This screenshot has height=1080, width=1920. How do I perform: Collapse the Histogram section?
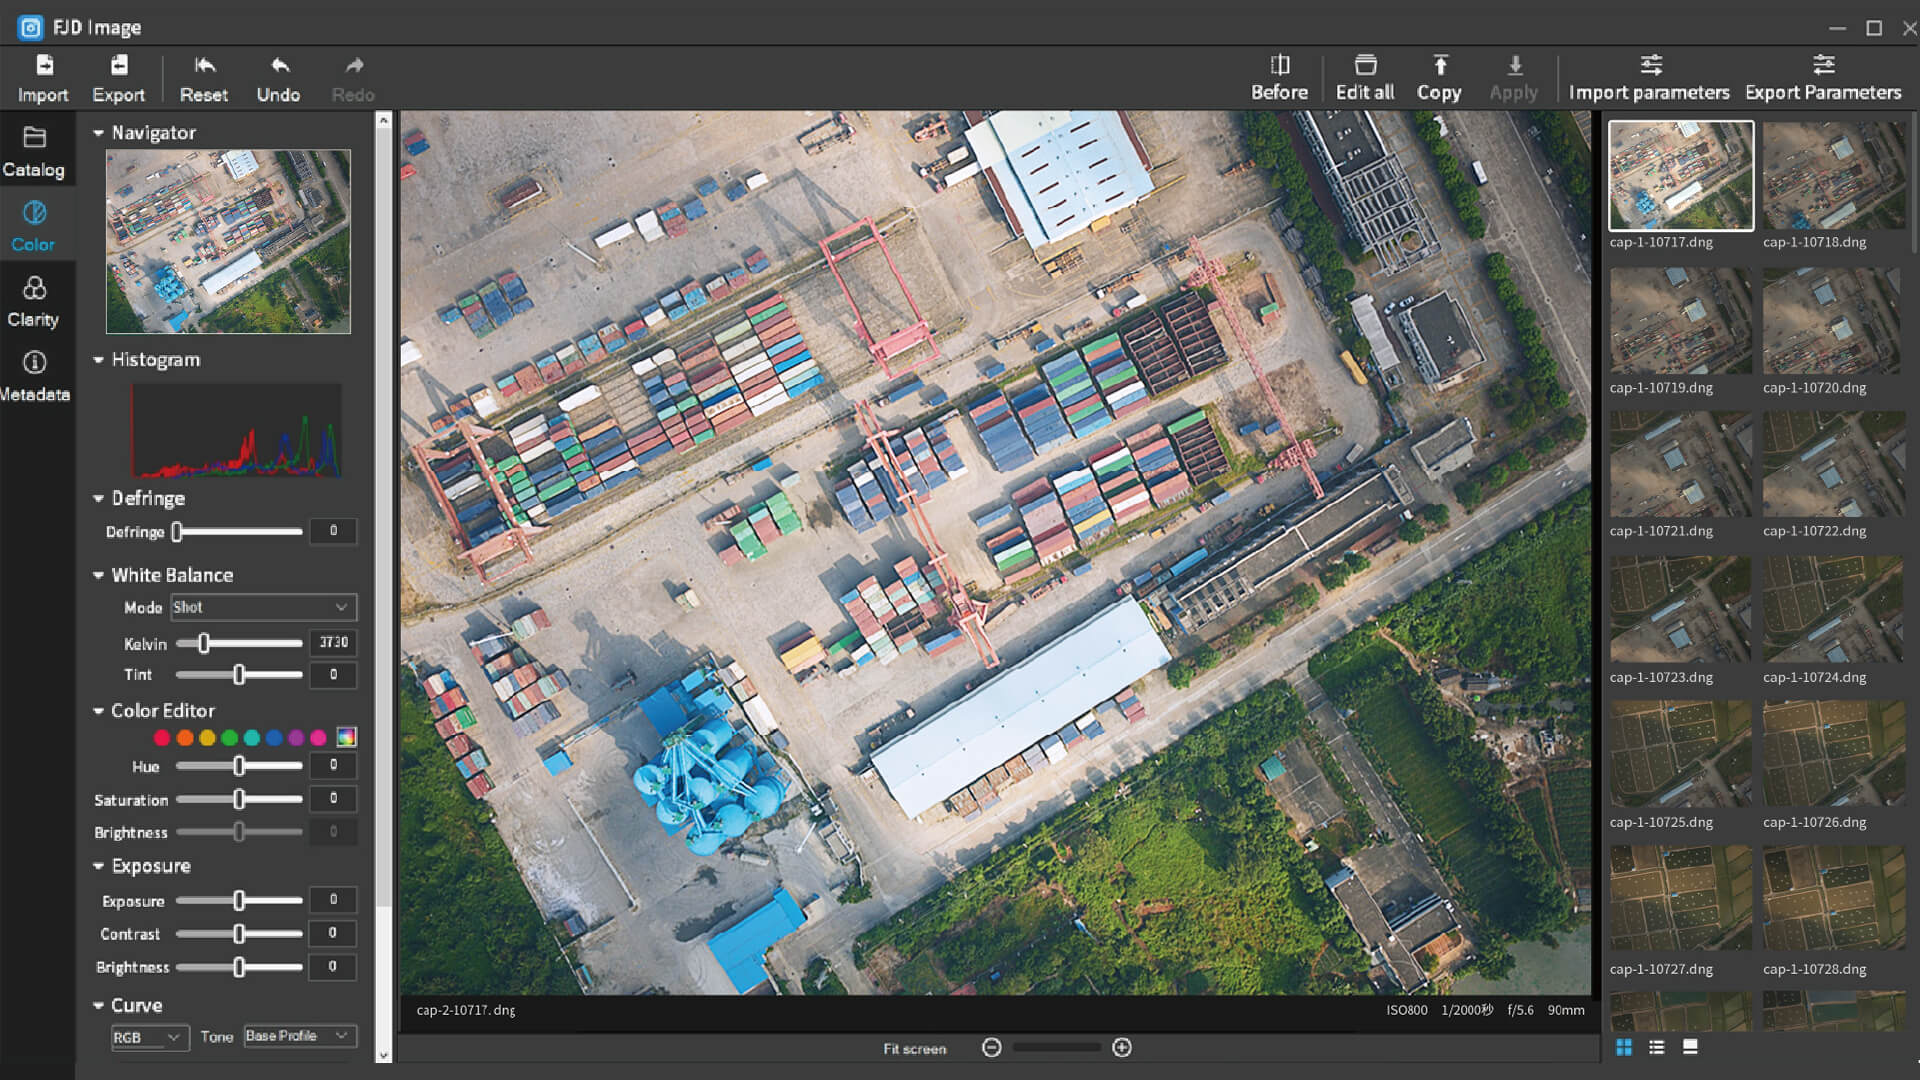[98, 359]
